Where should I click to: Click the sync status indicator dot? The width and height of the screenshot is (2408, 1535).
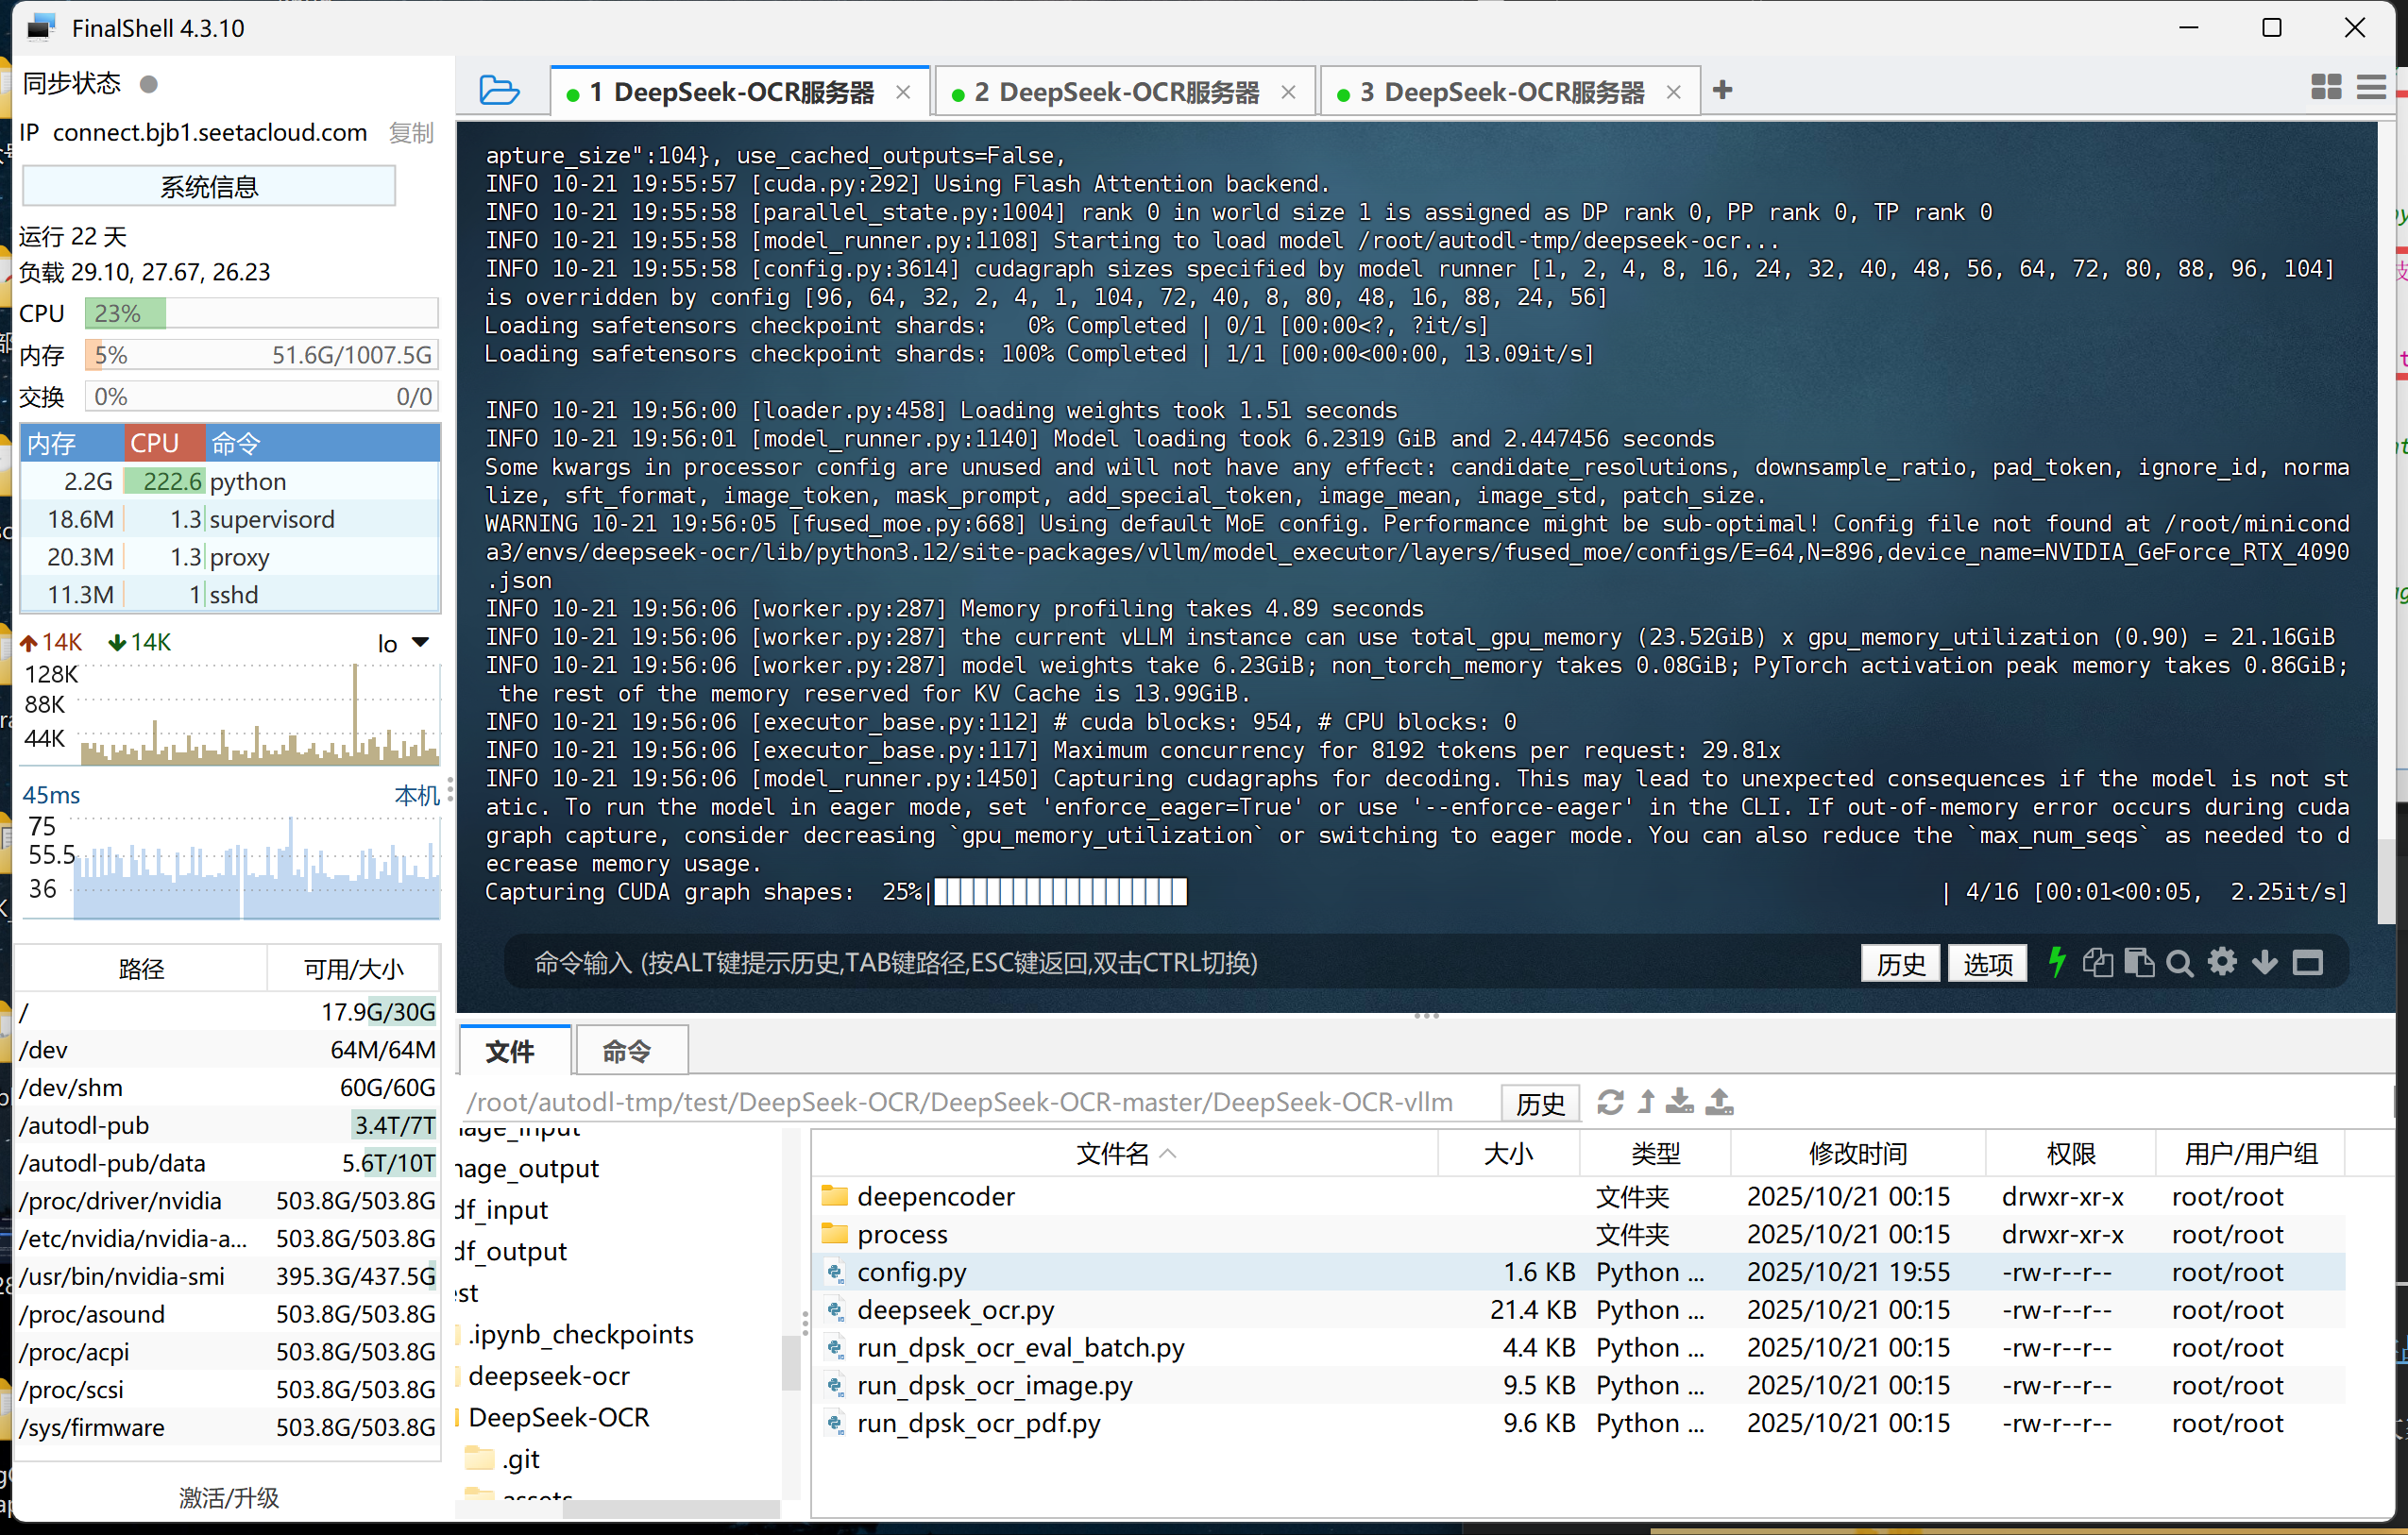coord(149,84)
